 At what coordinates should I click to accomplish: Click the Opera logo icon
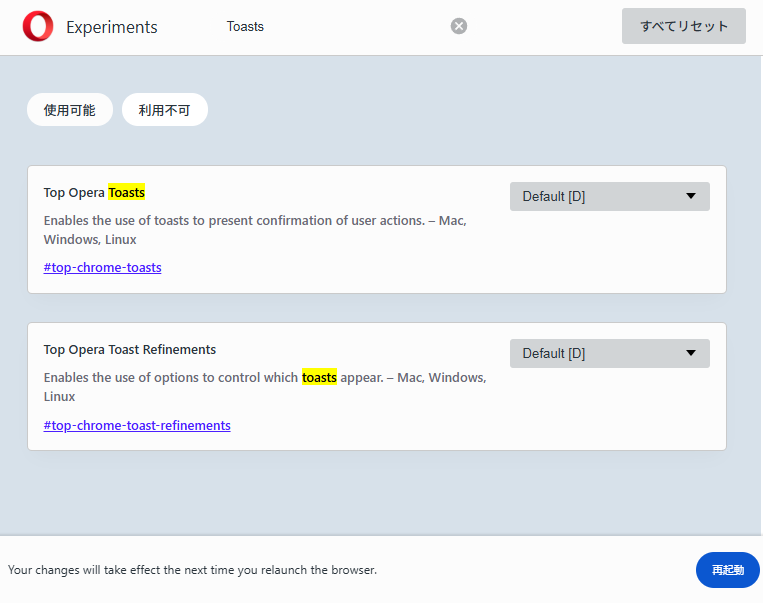tap(38, 26)
